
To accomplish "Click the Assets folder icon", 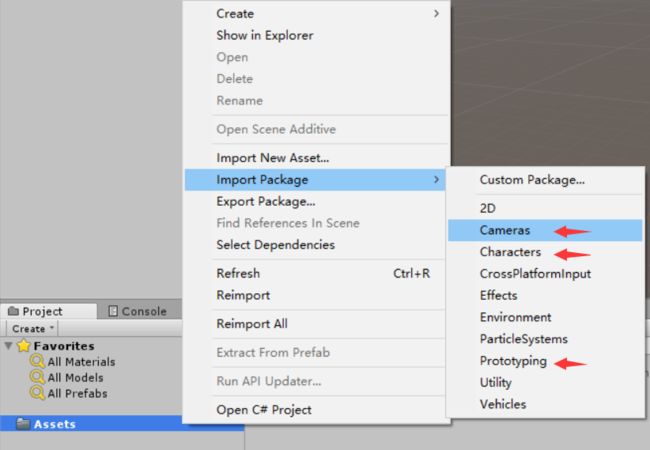I will [23, 423].
